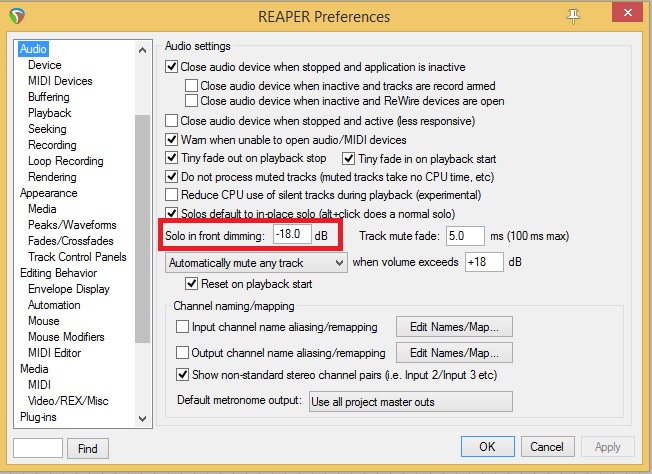
Task: Open Rendering preferences page
Action: coord(52,177)
